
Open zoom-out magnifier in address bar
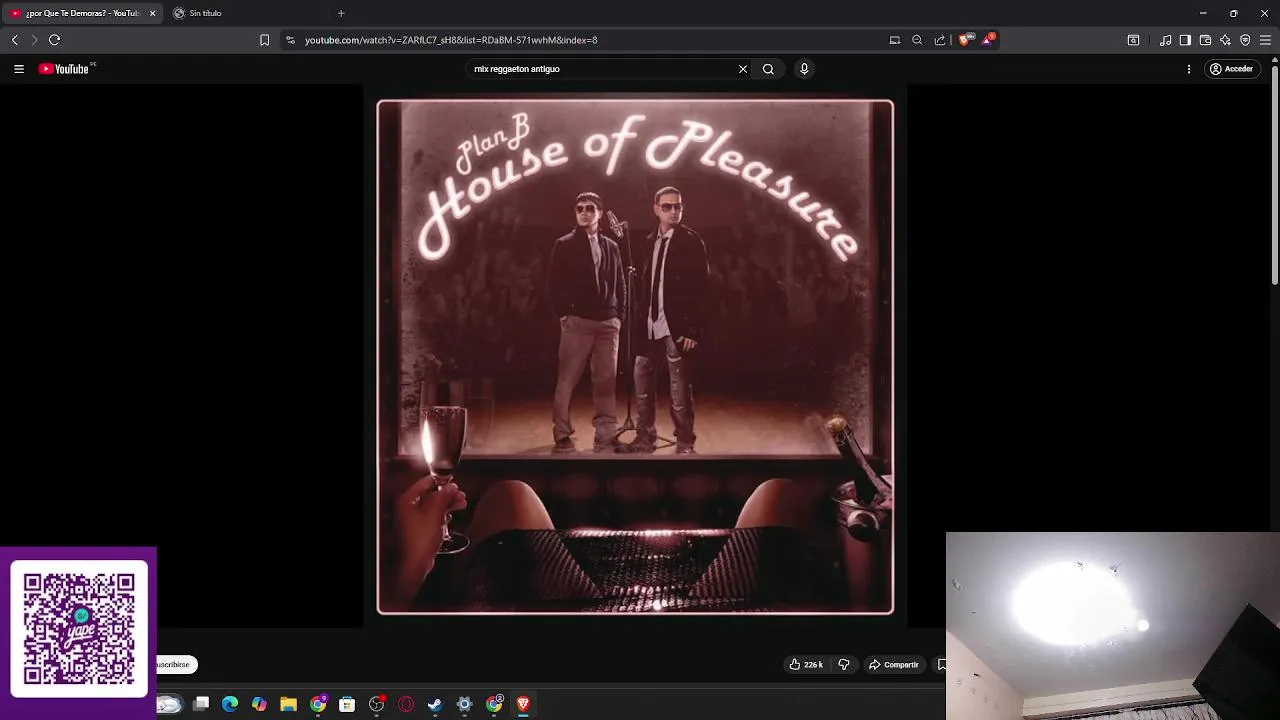click(917, 40)
